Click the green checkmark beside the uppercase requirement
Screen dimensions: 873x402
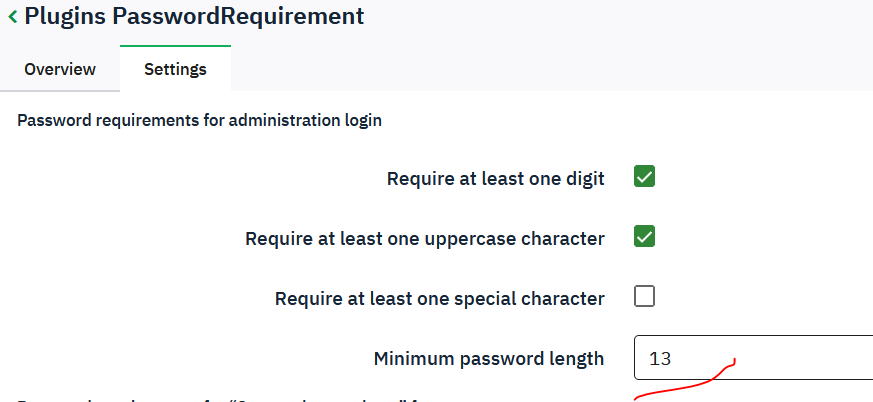pos(645,237)
